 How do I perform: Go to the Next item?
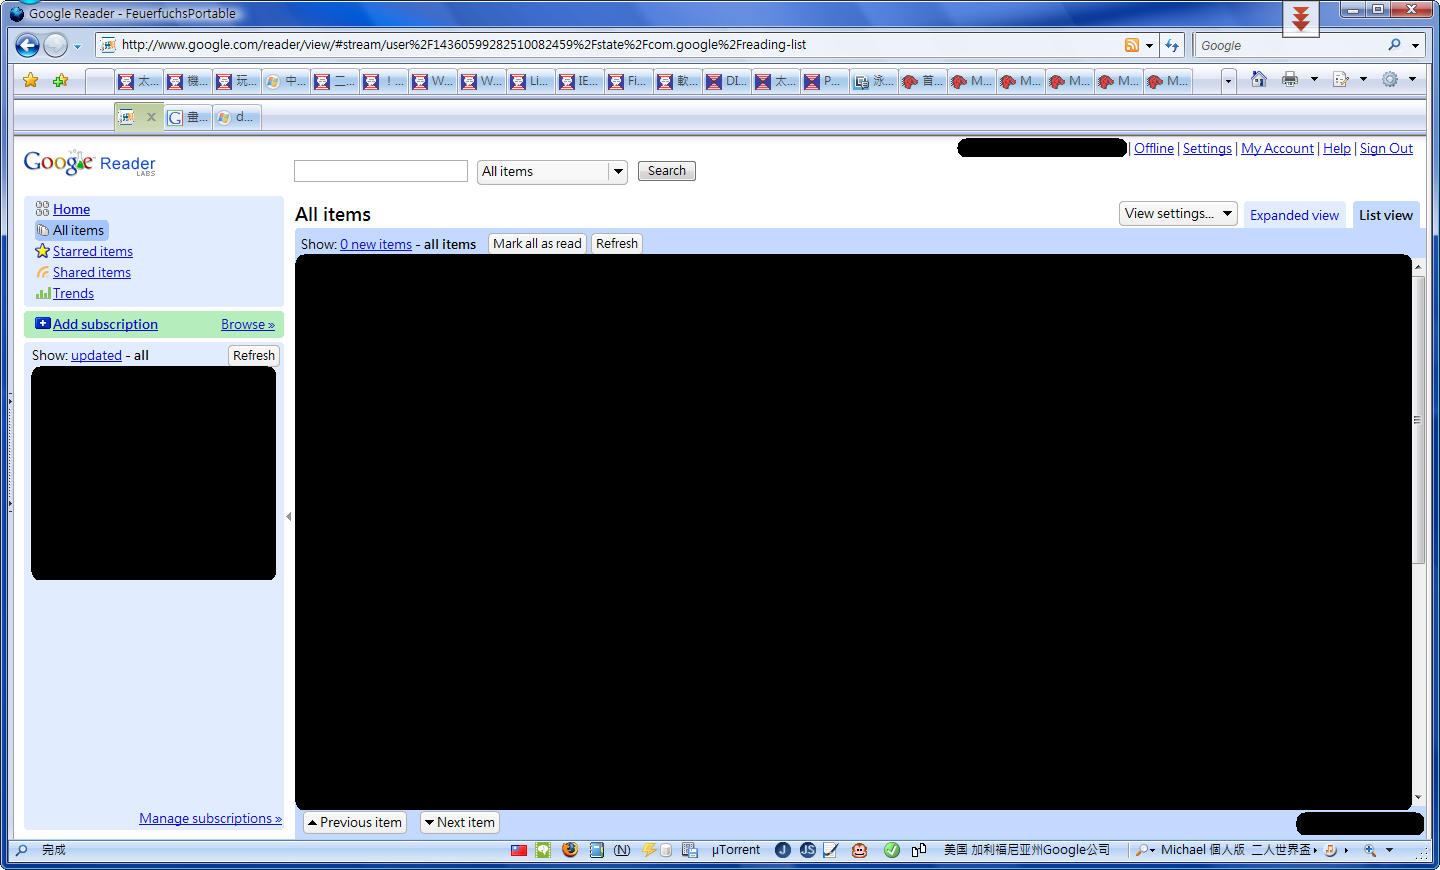tap(459, 823)
